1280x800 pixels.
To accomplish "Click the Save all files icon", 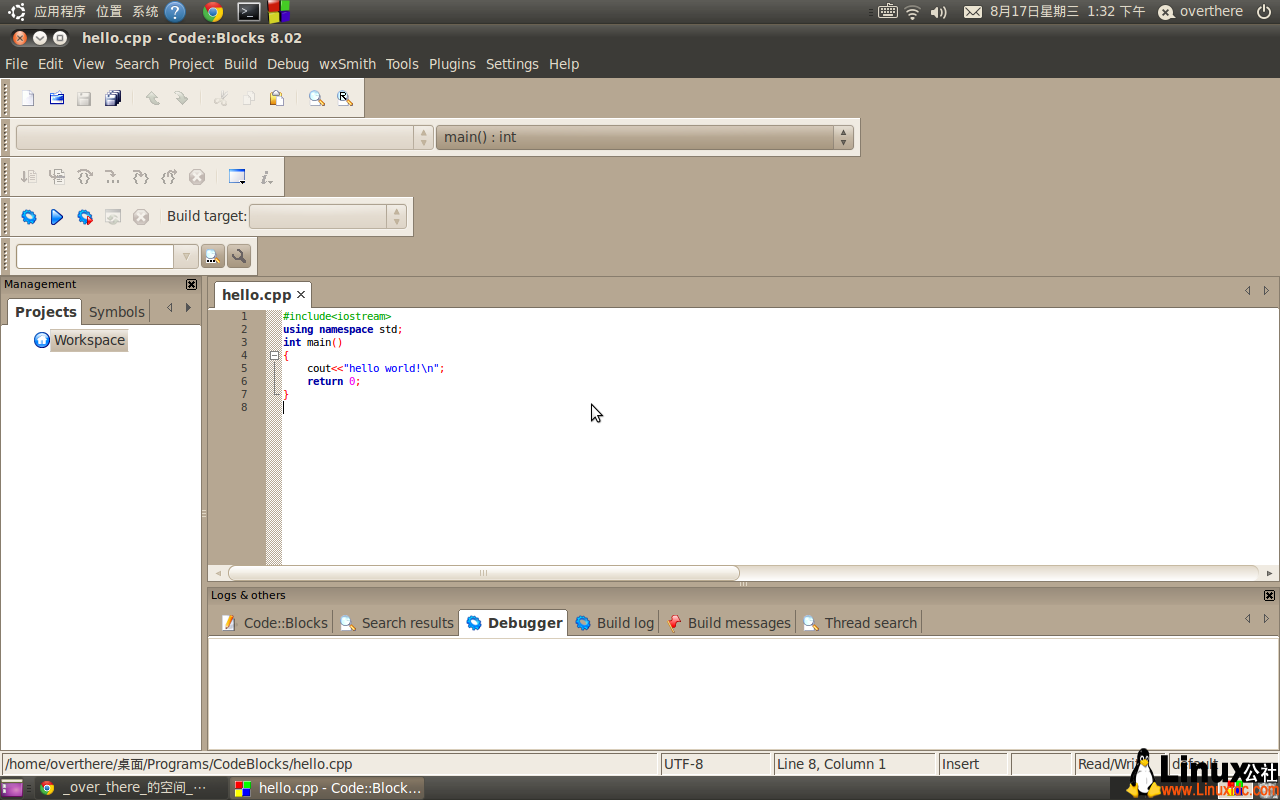I will [x=112, y=98].
